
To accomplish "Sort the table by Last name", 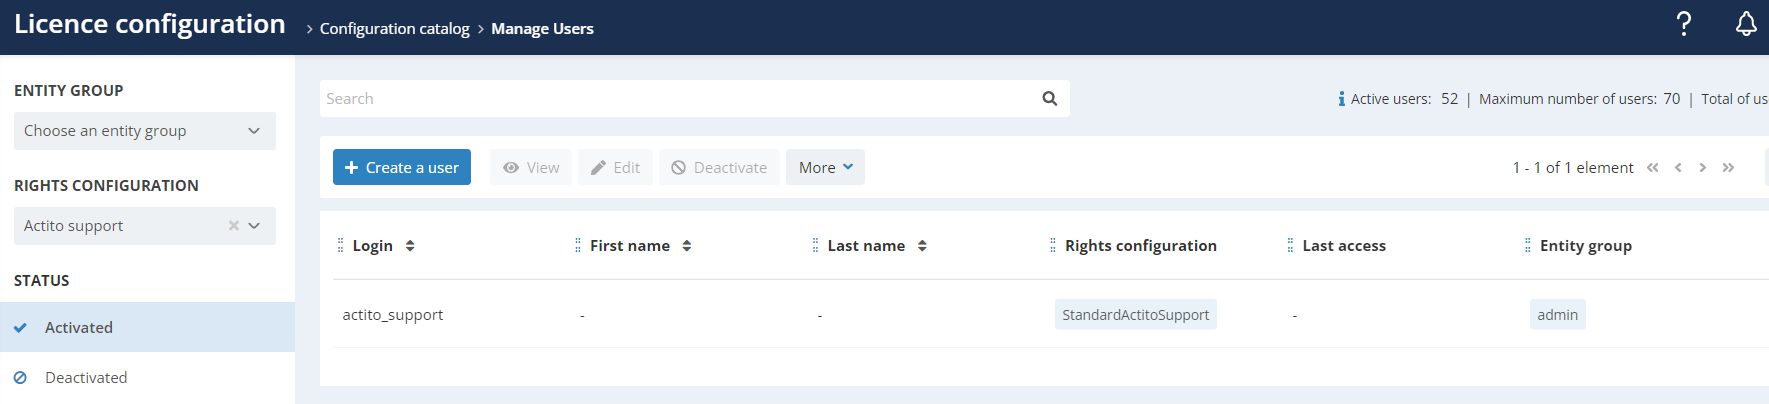I will point(922,246).
